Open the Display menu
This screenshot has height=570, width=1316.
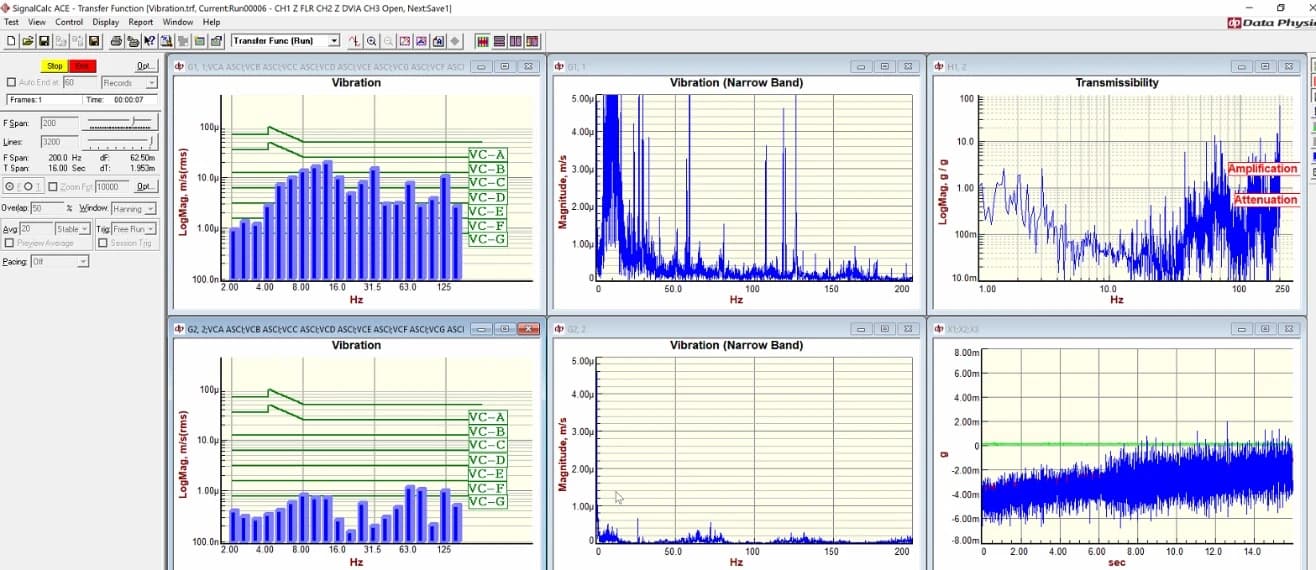coord(105,22)
